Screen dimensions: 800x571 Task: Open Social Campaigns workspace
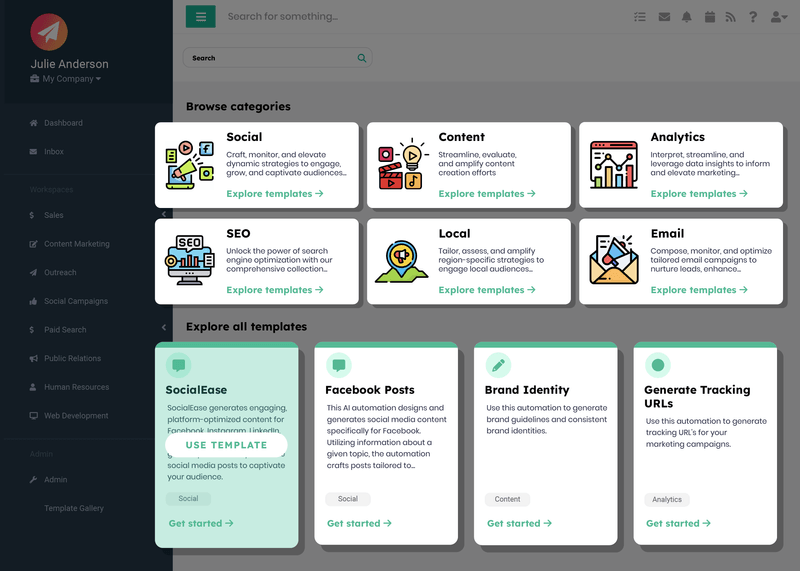coord(76,301)
